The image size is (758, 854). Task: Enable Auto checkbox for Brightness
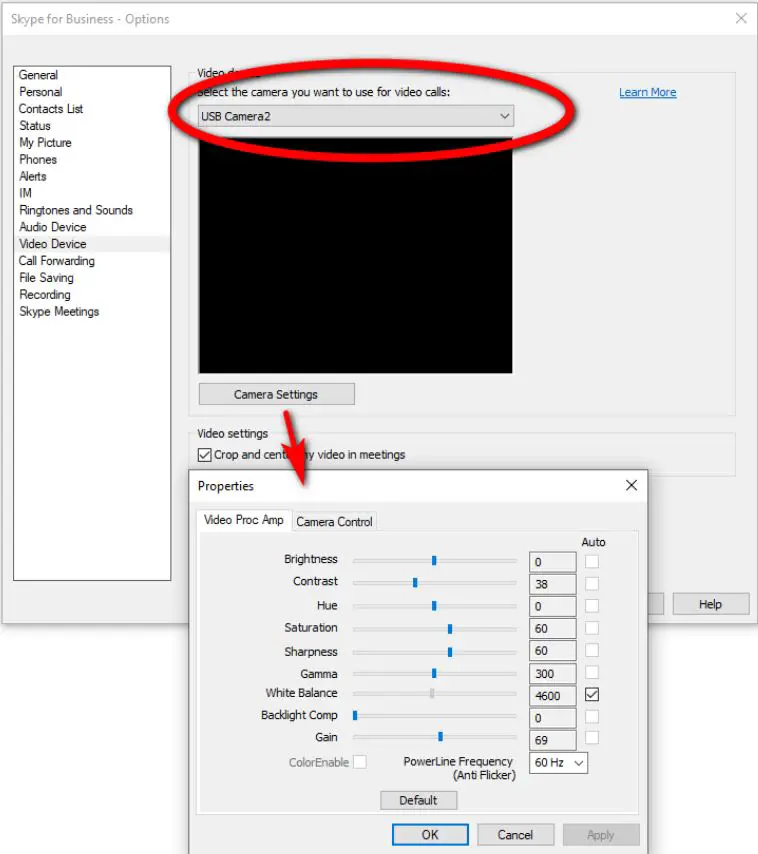click(592, 562)
